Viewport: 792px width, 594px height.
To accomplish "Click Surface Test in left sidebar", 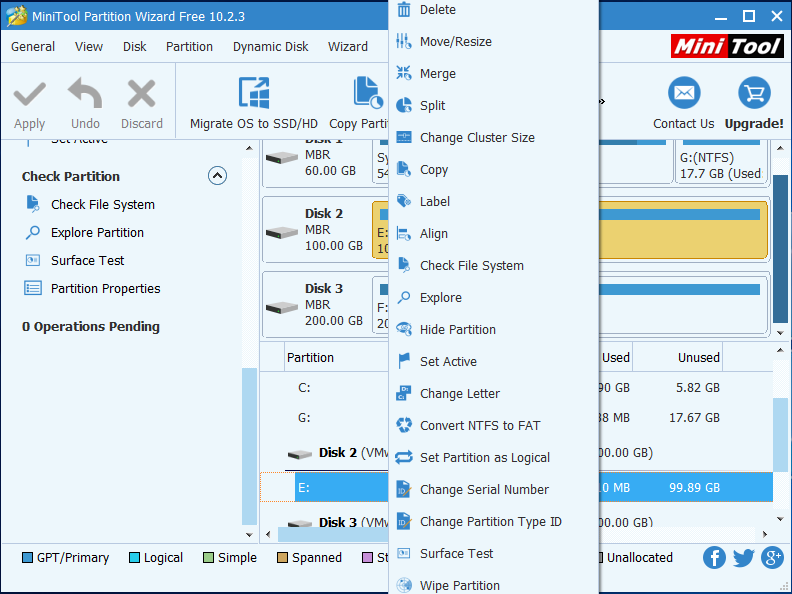I will (87, 261).
